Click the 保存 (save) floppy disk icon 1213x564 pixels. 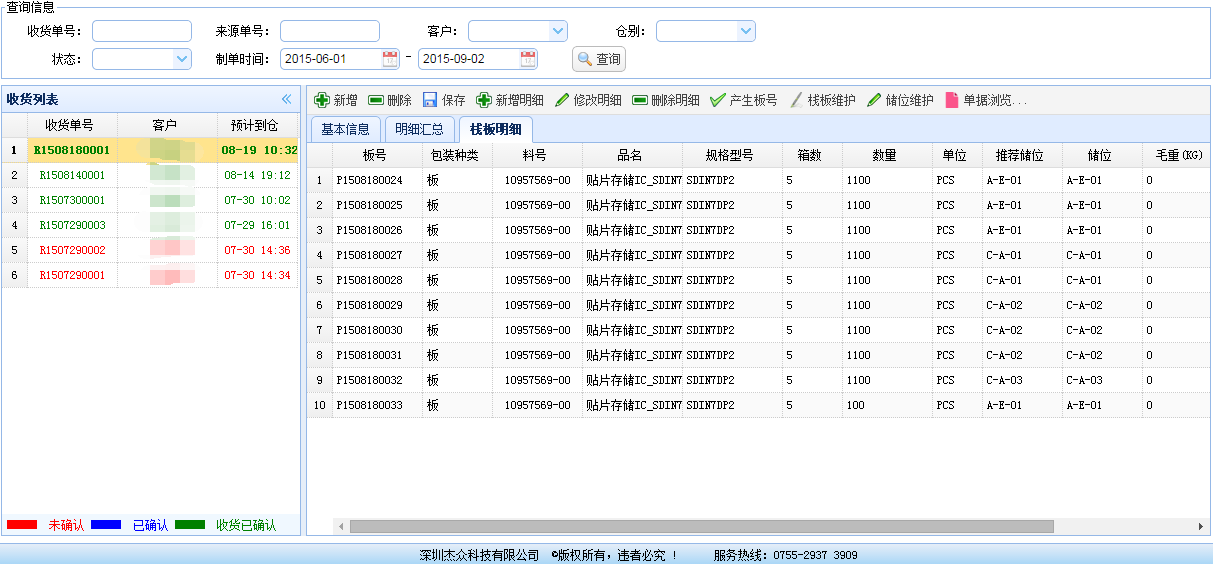pyautogui.click(x=430, y=100)
